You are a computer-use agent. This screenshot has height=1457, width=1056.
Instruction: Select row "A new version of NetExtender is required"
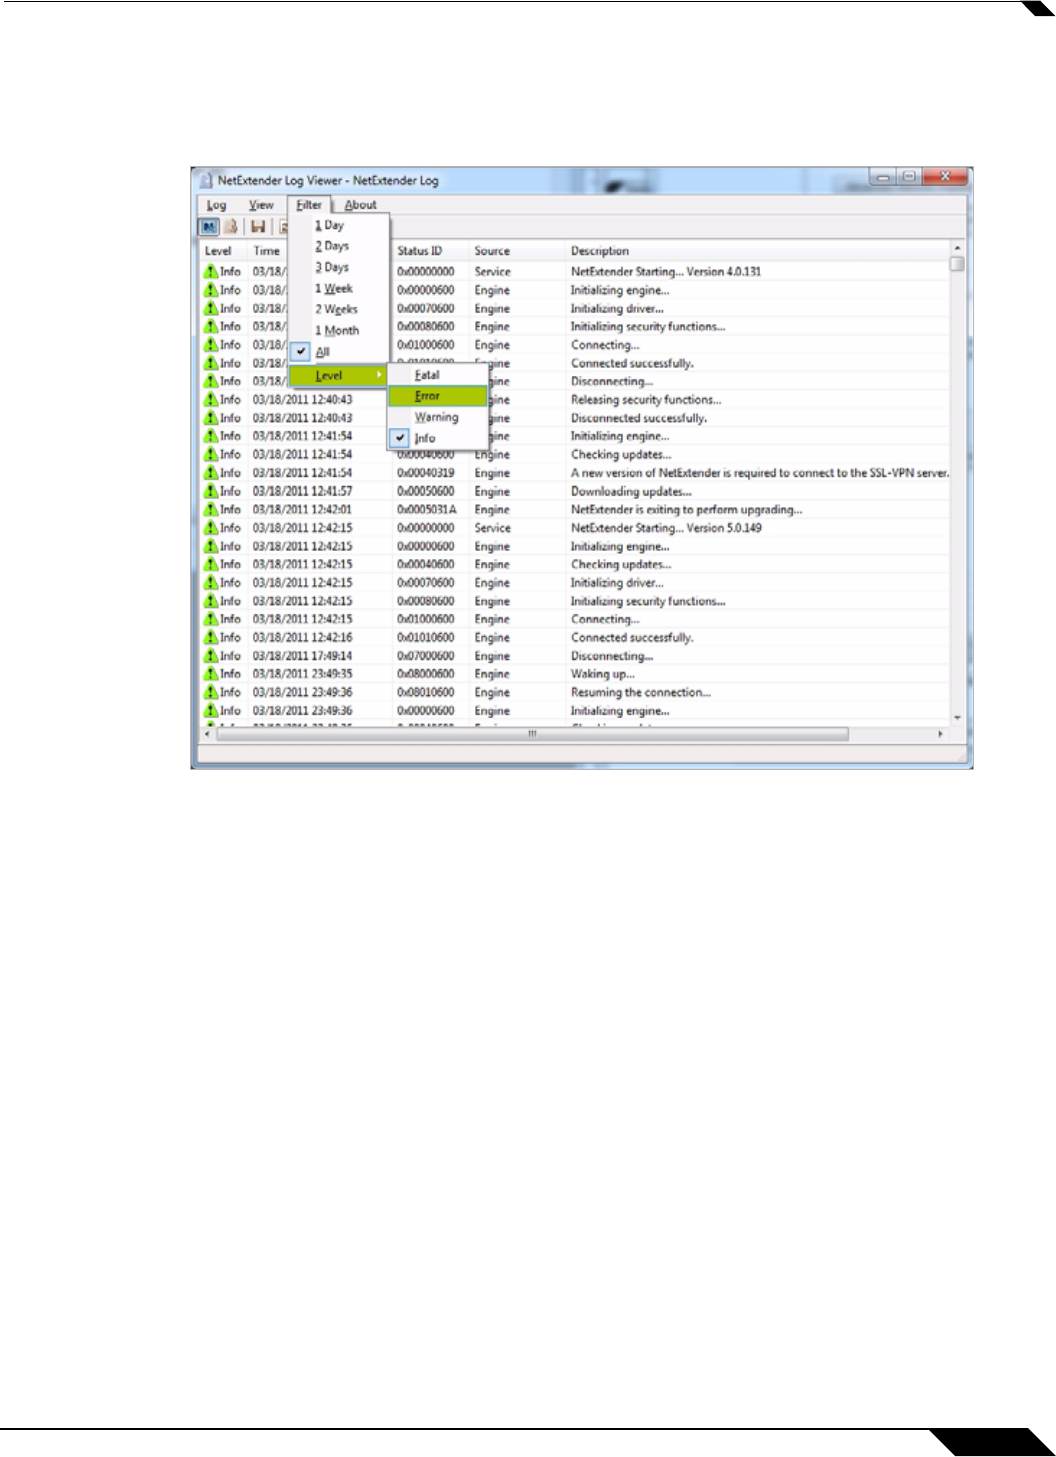(574, 473)
